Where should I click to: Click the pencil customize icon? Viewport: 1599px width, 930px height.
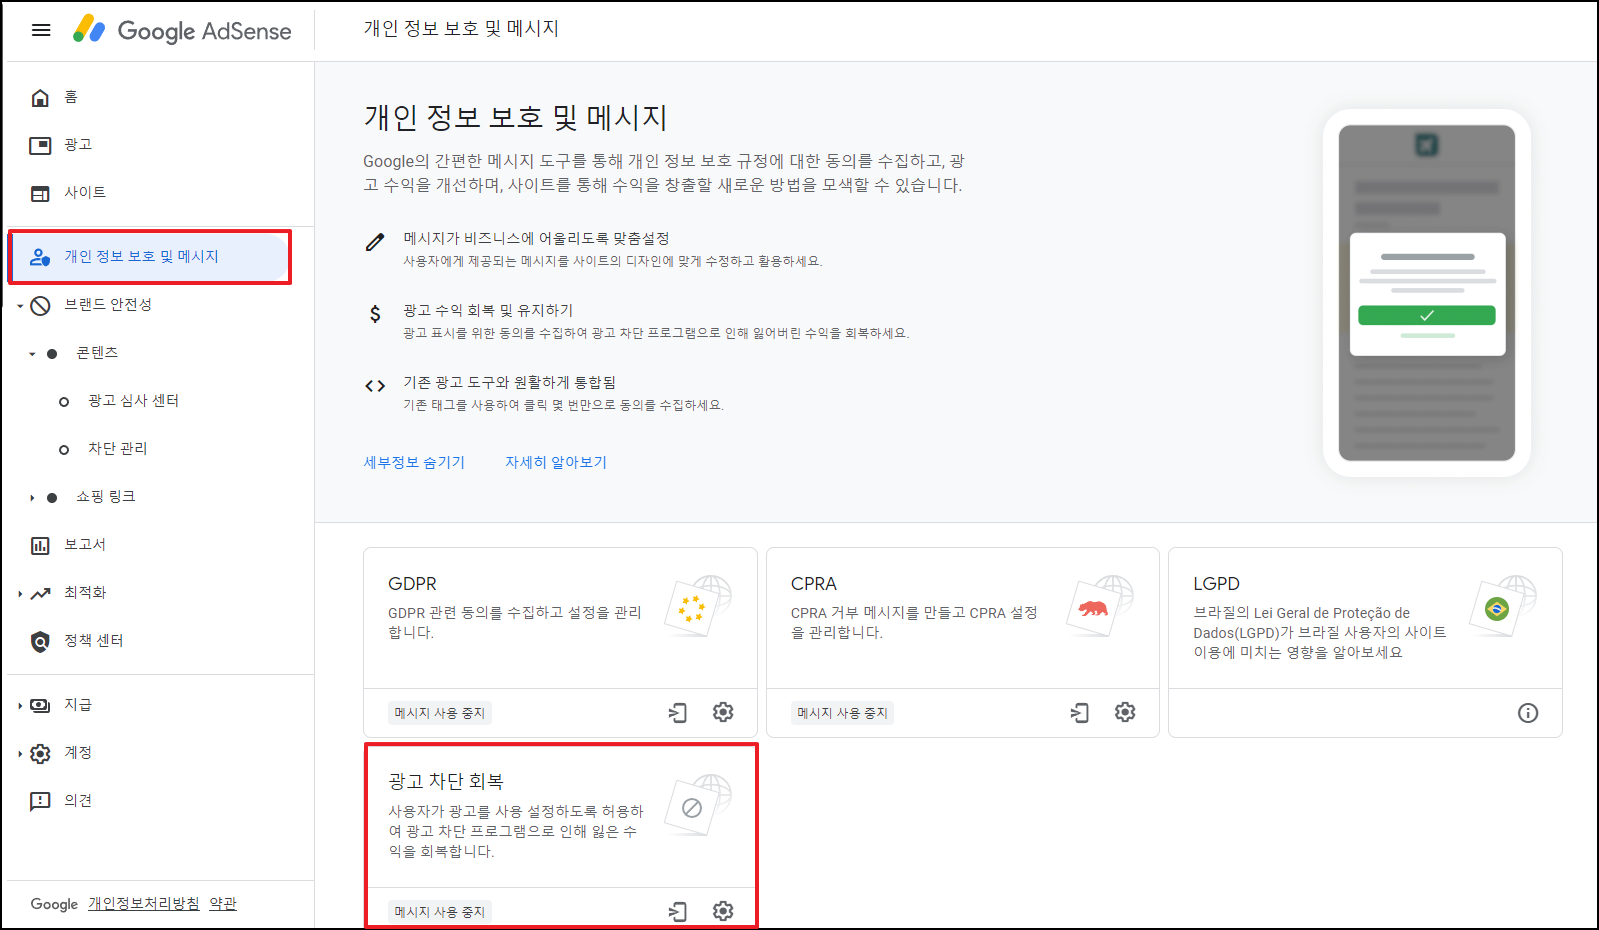375,242
